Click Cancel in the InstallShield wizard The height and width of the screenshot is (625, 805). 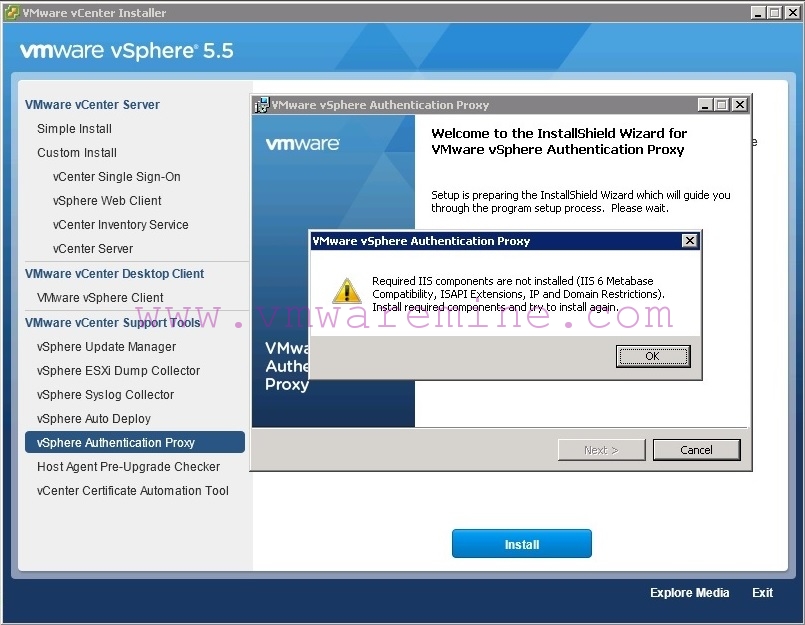click(696, 450)
